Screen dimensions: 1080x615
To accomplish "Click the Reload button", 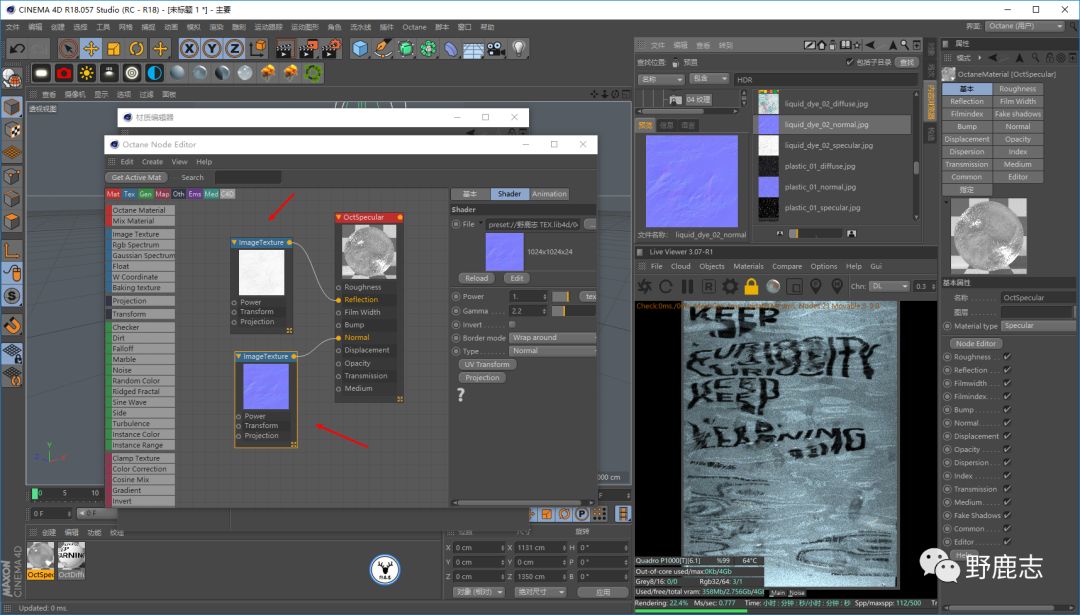I will coord(477,278).
